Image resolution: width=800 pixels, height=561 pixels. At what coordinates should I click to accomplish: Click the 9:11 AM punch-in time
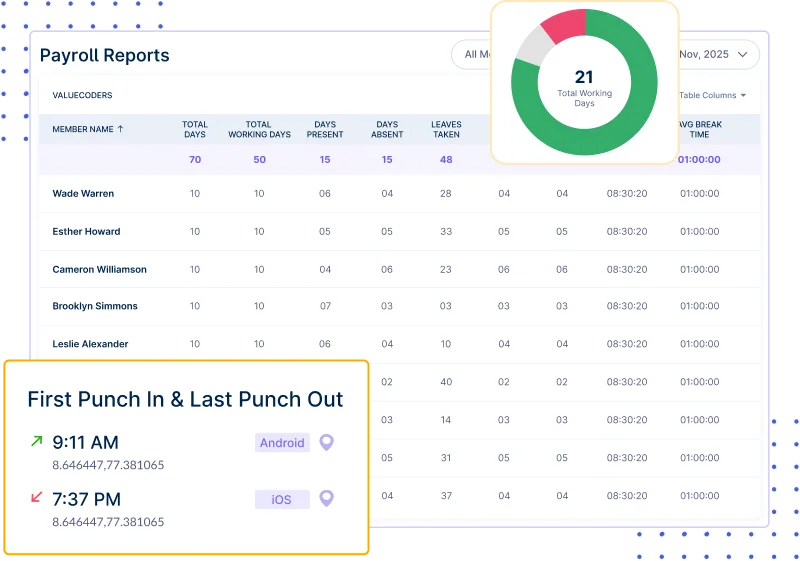(85, 442)
